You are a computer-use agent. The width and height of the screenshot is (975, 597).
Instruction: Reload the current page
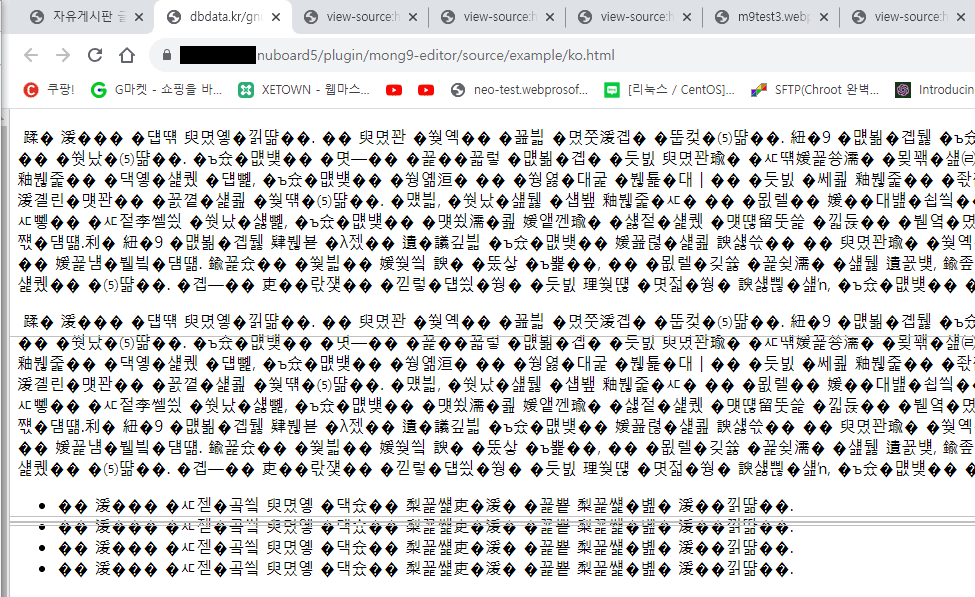(95, 55)
